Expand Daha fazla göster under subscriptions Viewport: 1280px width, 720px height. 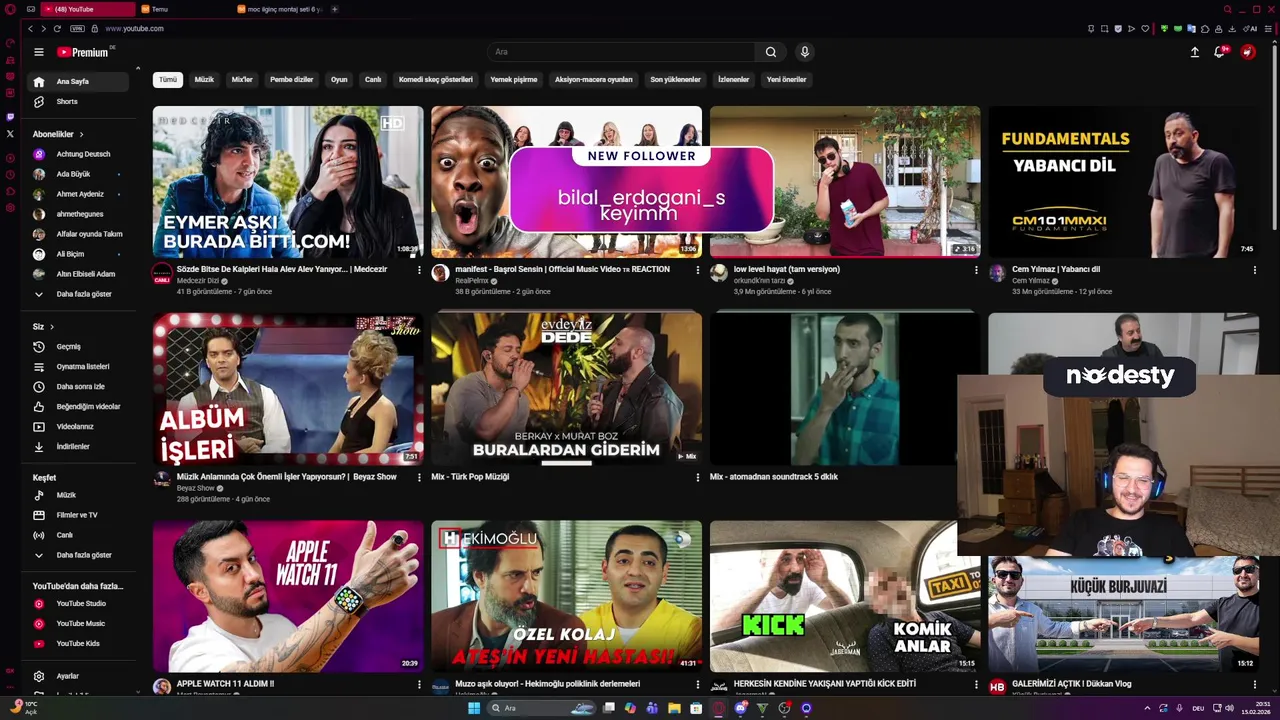[80, 295]
